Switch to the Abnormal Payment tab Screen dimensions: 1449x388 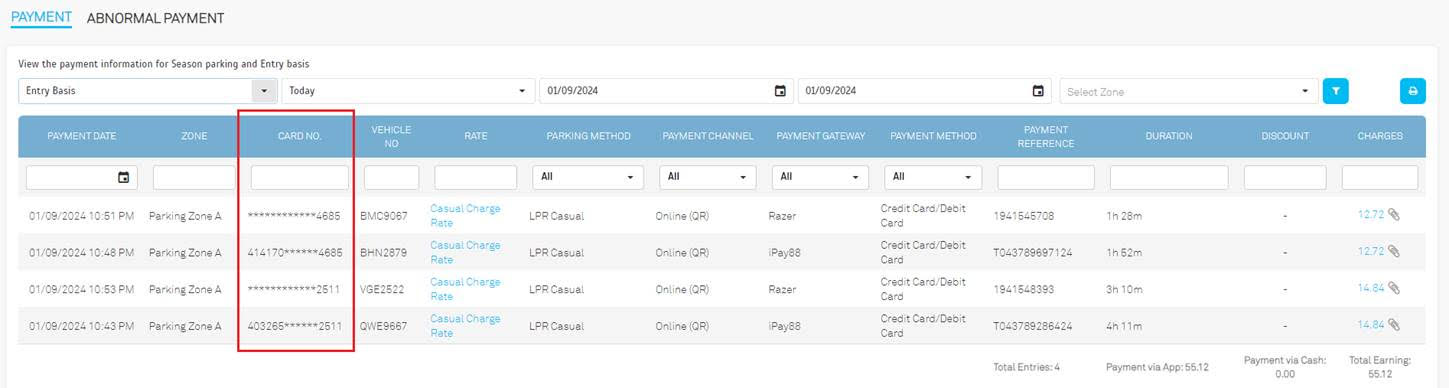(155, 18)
